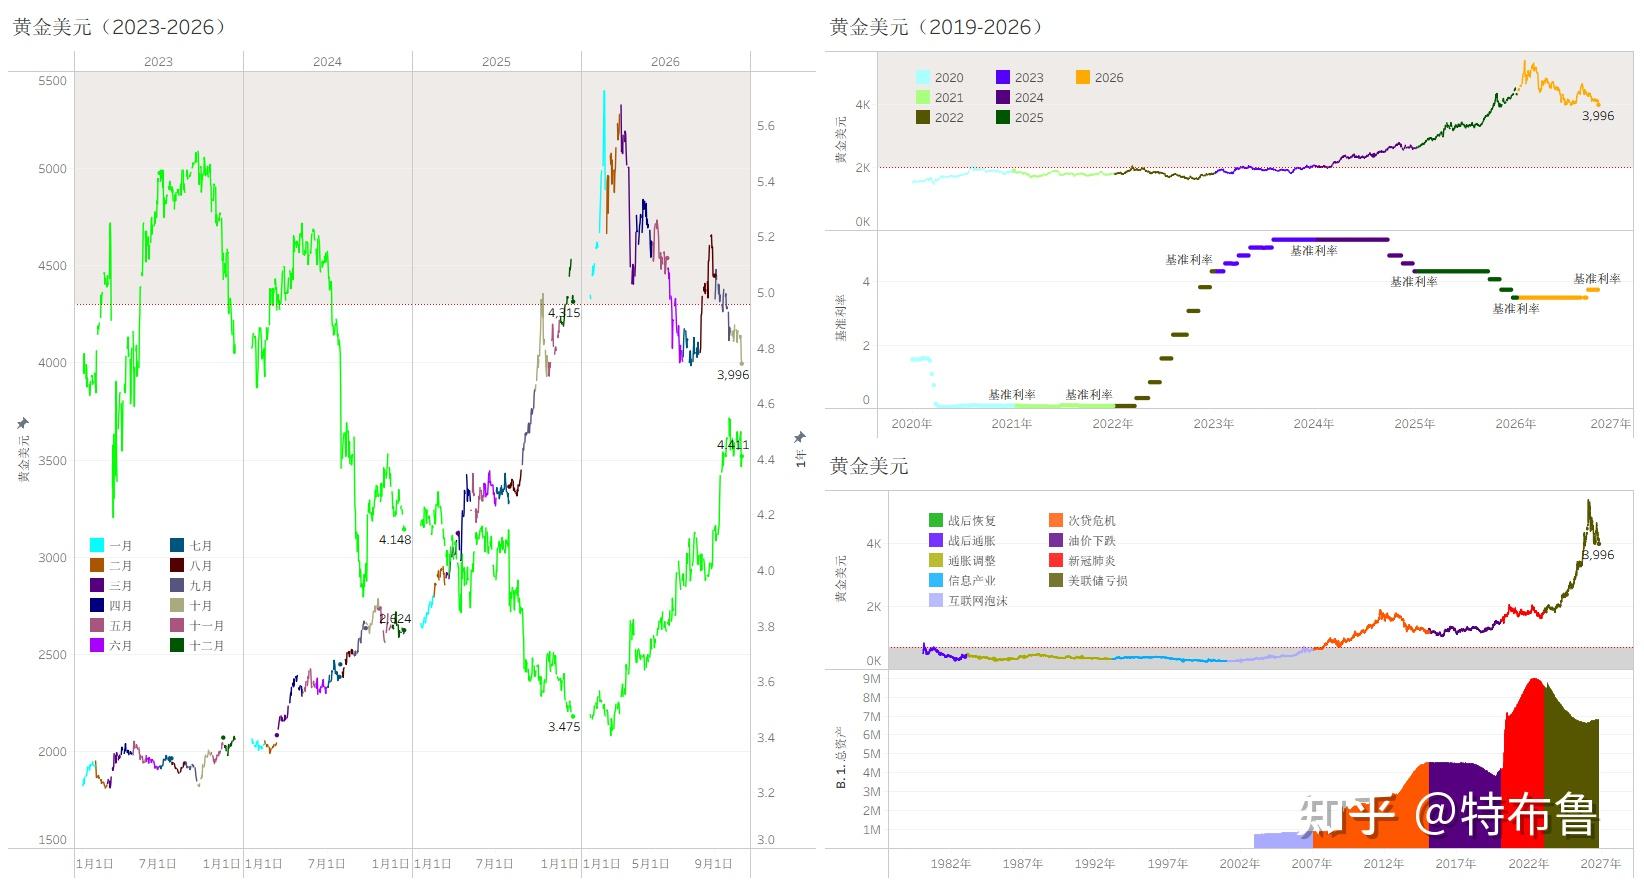Select the 信息产业 blue legend swatch
This screenshot has width=1644, height=884.
pyautogui.click(x=936, y=581)
